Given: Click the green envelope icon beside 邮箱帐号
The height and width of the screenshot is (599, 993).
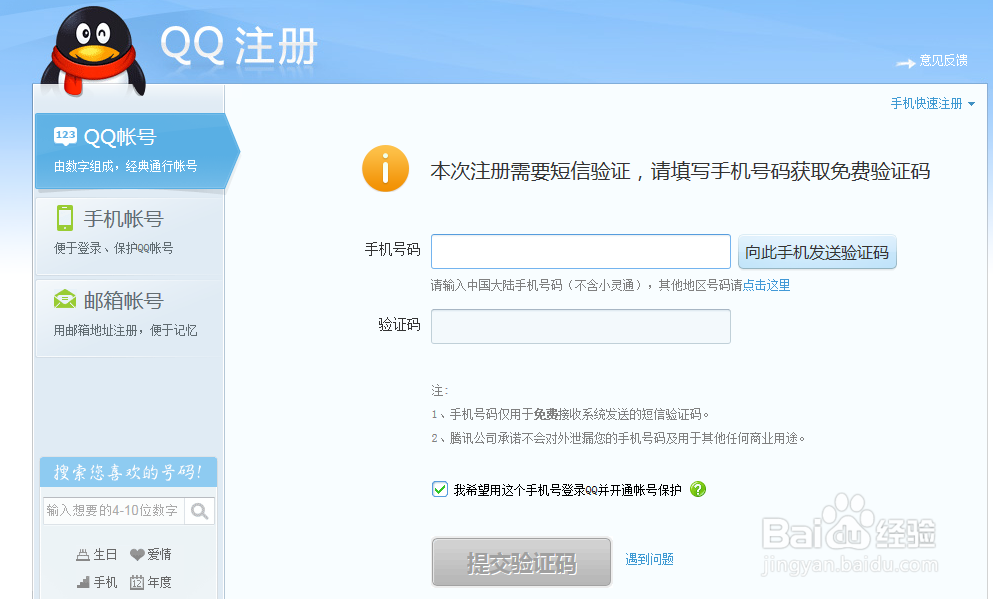Looking at the screenshot, I should [x=65, y=300].
